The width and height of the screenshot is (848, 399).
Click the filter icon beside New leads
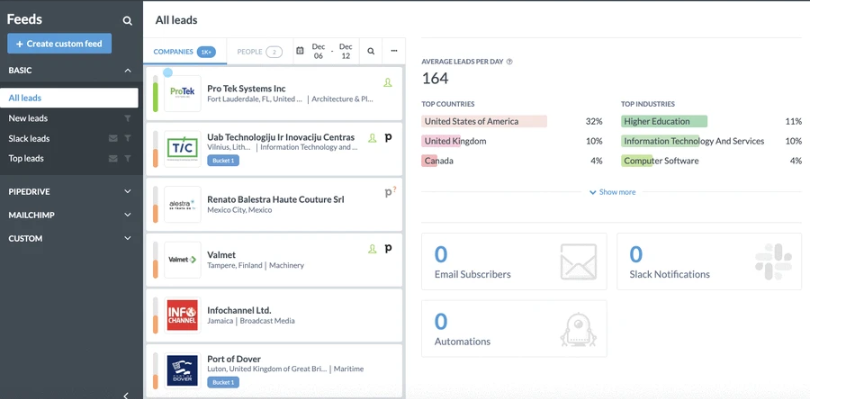click(128, 118)
